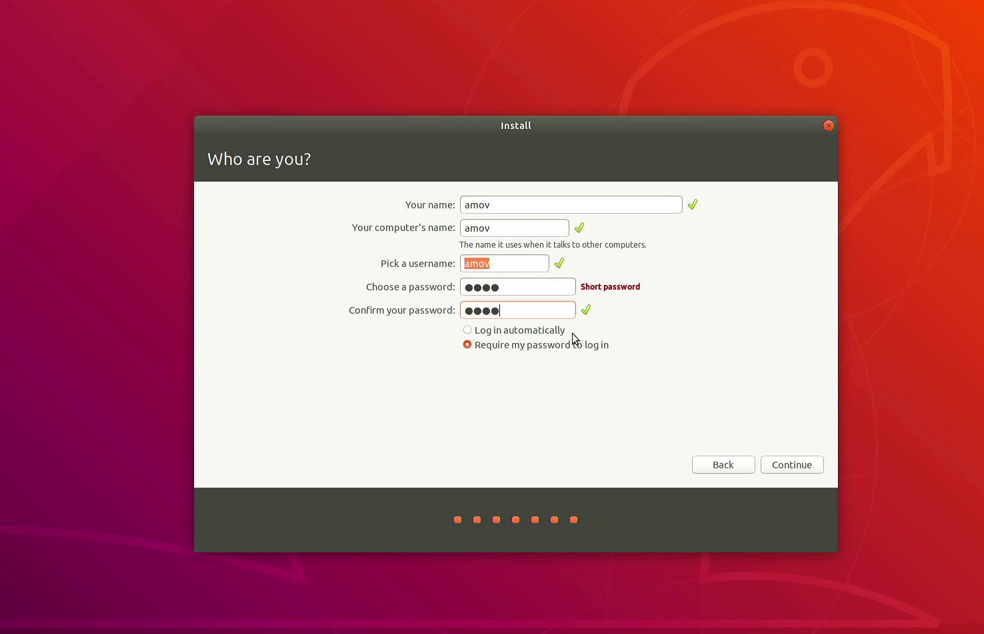This screenshot has height=634, width=984.
Task: Click the computer's name input field
Action: [x=514, y=228]
